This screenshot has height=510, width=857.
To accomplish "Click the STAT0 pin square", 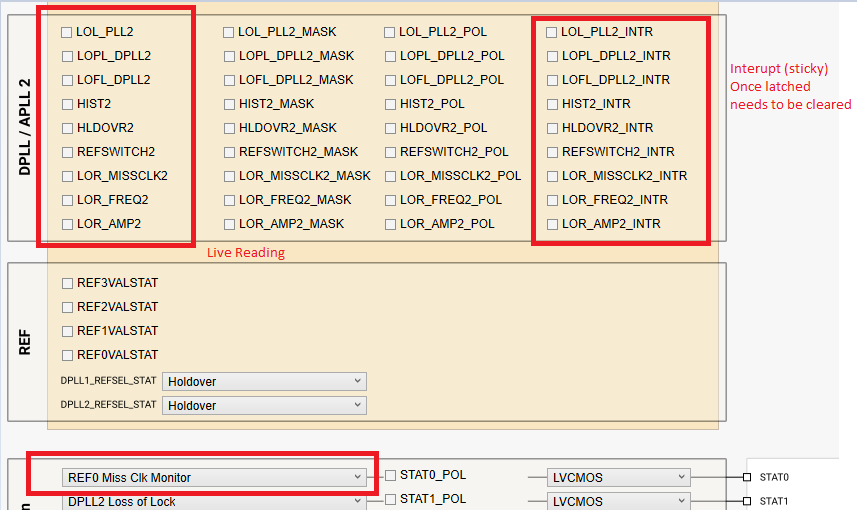I will tap(747, 477).
